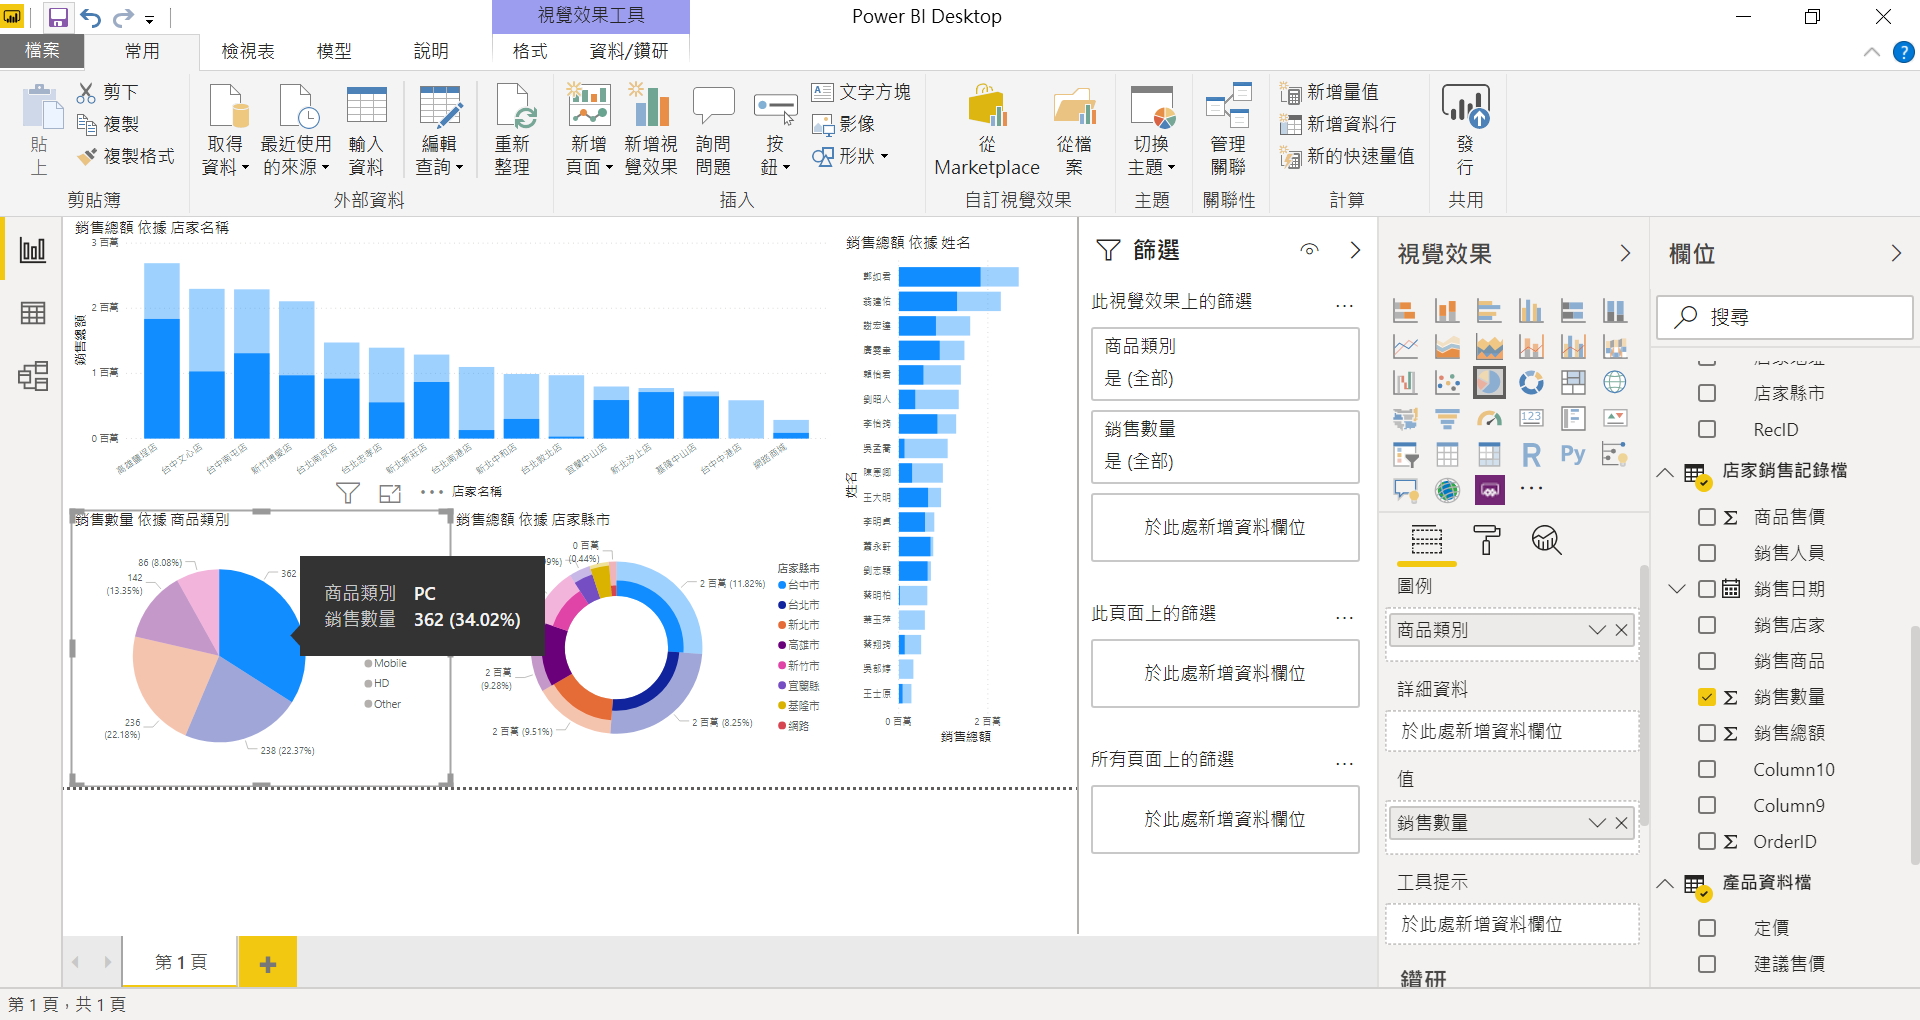1920x1020 pixels.
Task: Open the Analytics magnifier tab
Action: pyautogui.click(x=1546, y=540)
